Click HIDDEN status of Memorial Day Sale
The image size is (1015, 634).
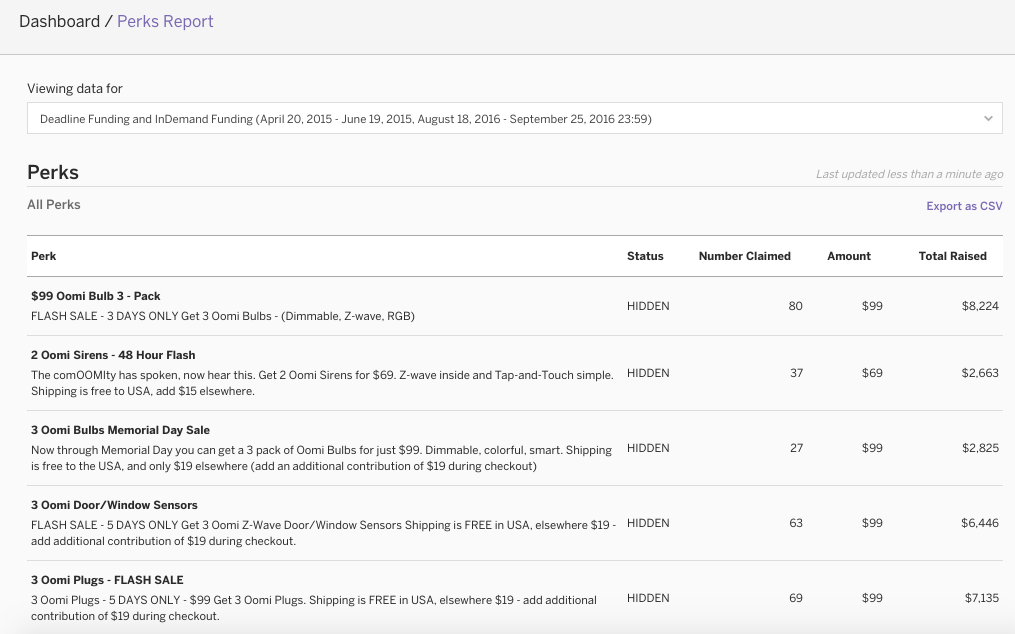coord(648,448)
